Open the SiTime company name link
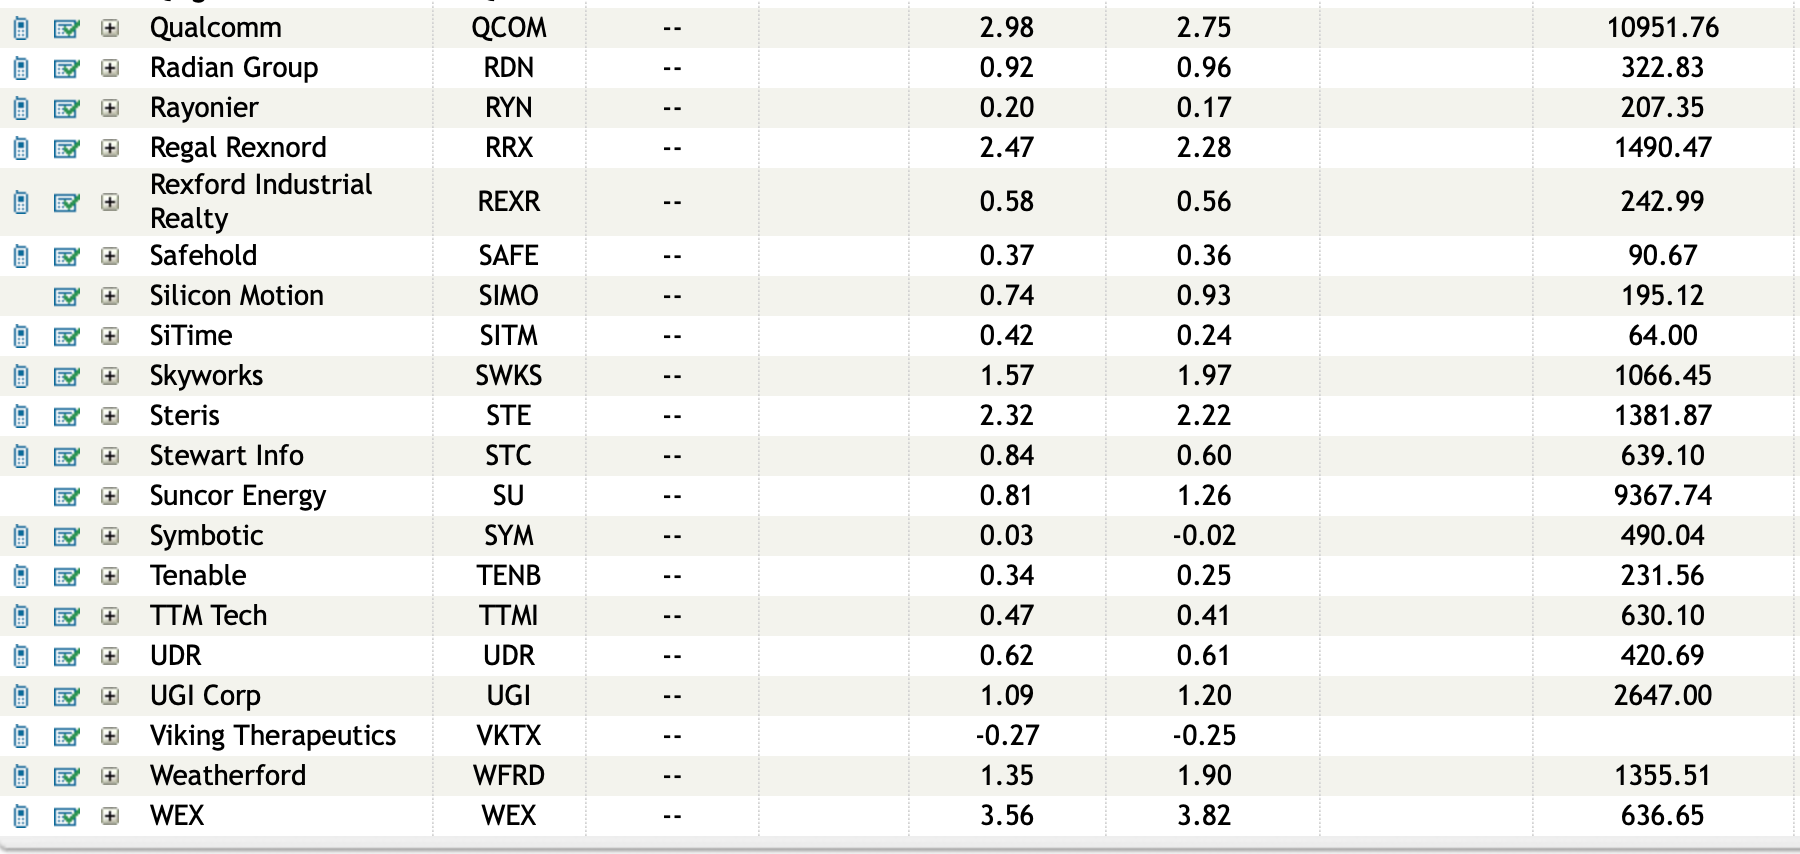This screenshot has width=1800, height=854. pyautogui.click(x=190, y=336)
